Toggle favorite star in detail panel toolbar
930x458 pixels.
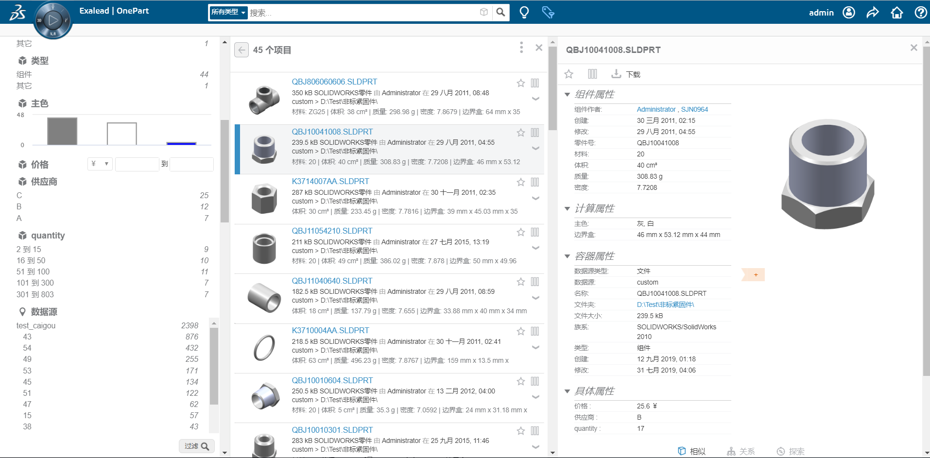569,74
